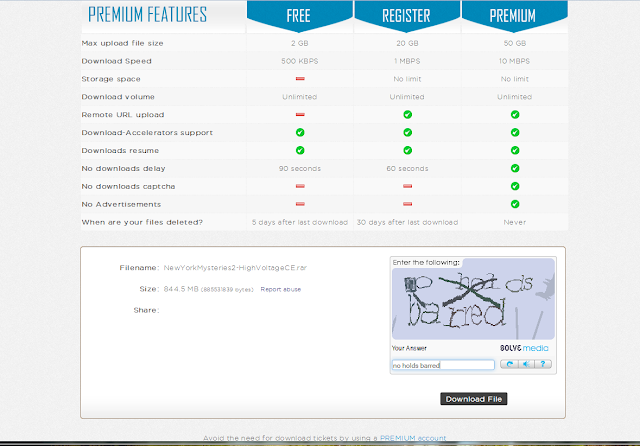Click the Download File button
This screenshot has width=640, height=446.
point(473,399)
